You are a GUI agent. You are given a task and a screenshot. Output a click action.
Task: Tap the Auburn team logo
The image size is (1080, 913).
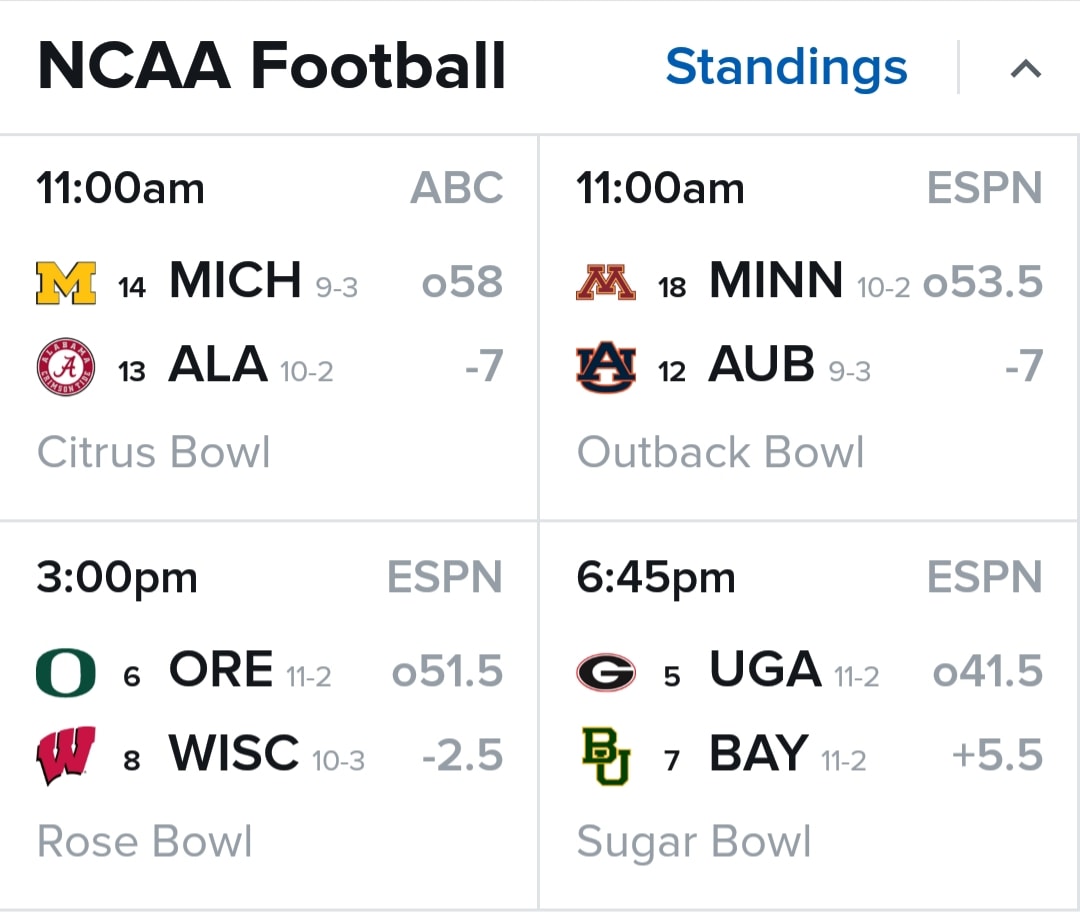click(605, 367)
